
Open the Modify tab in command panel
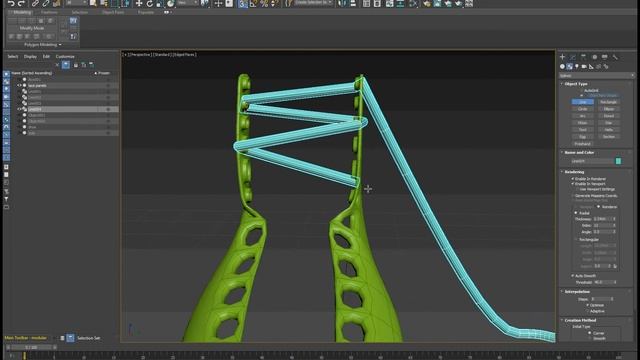[573, 57]
